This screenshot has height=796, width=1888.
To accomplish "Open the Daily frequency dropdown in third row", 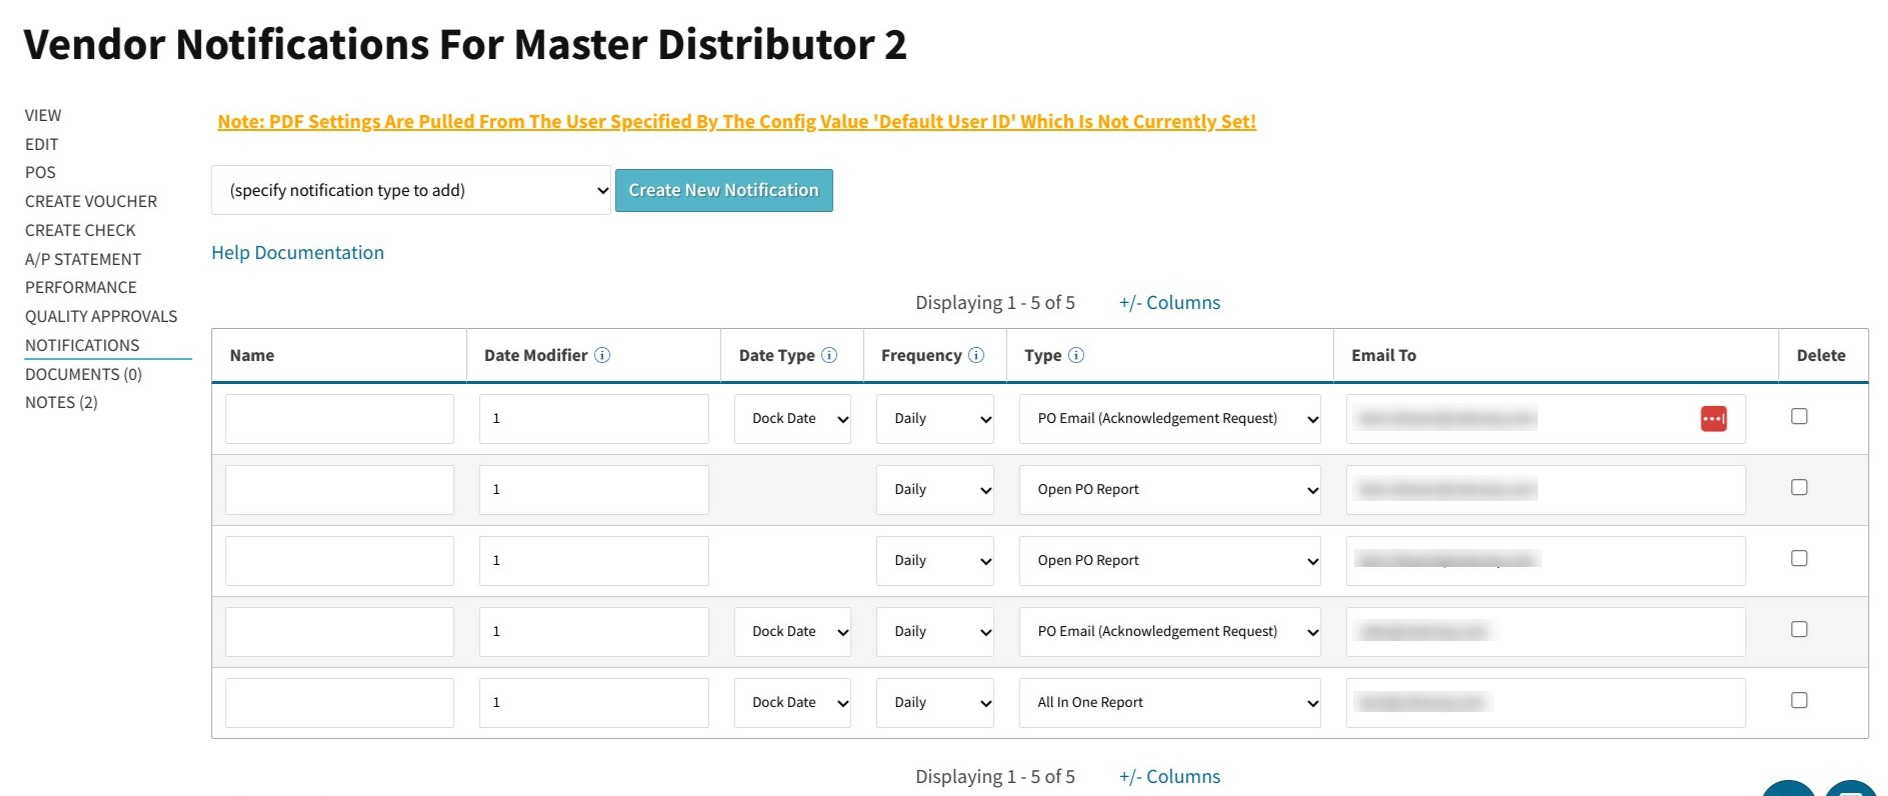I will pyautogui.click(x=935, y=561).
